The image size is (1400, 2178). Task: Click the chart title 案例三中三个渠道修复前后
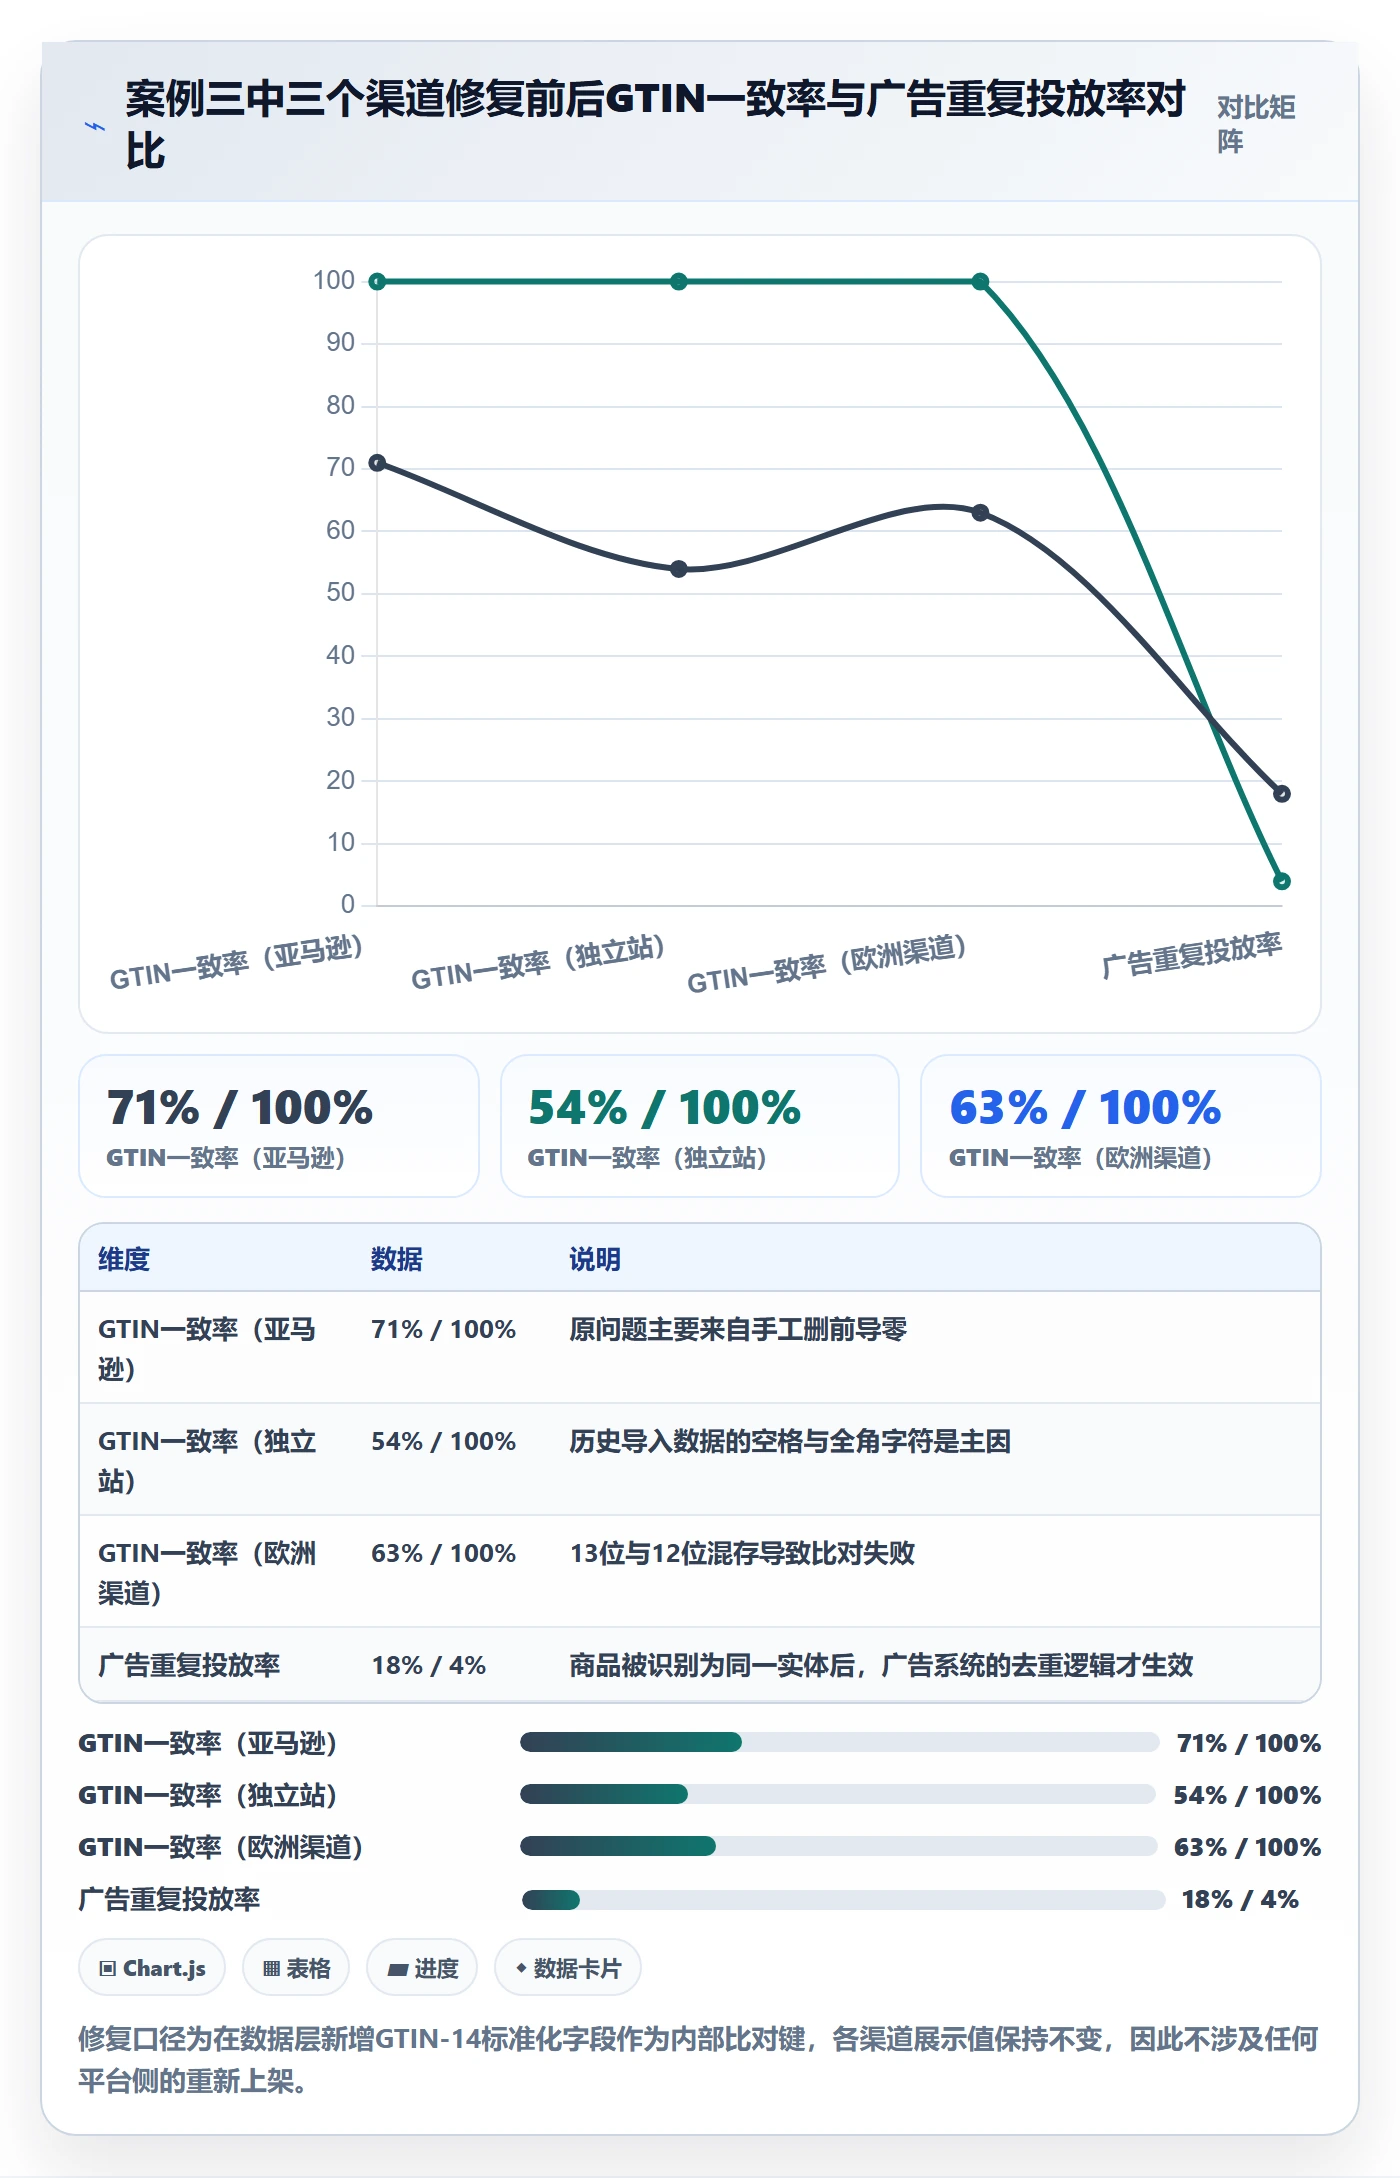pyautogui.click(x=656, y=125)
